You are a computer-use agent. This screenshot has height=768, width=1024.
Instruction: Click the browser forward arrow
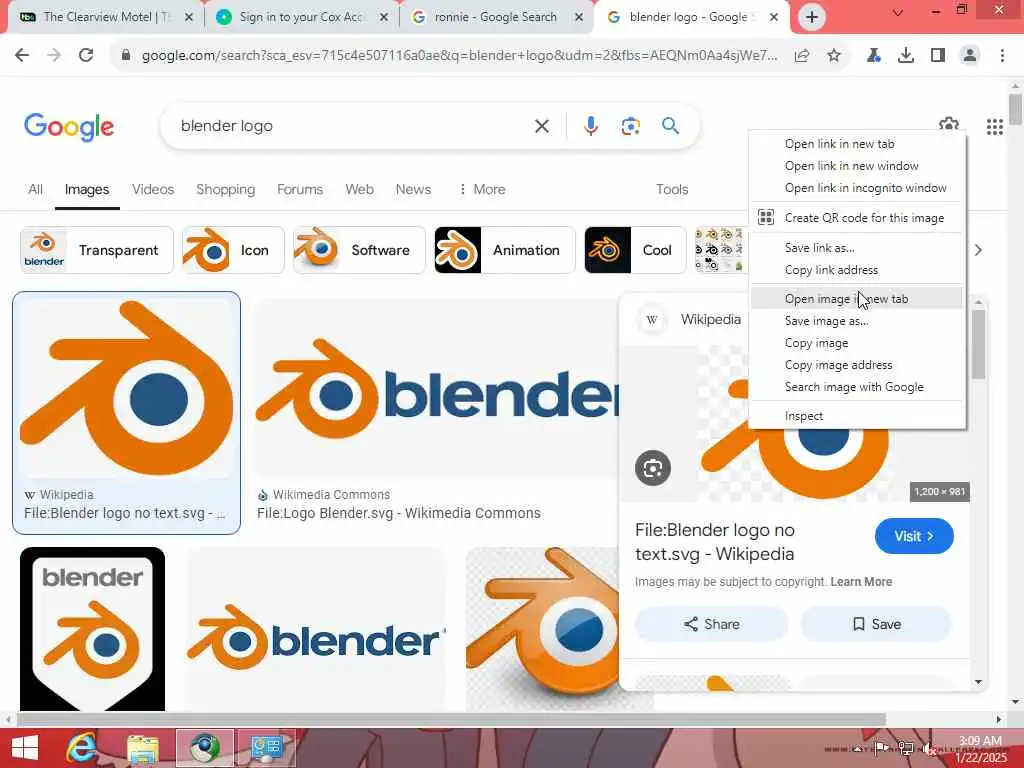pos(54,56)
